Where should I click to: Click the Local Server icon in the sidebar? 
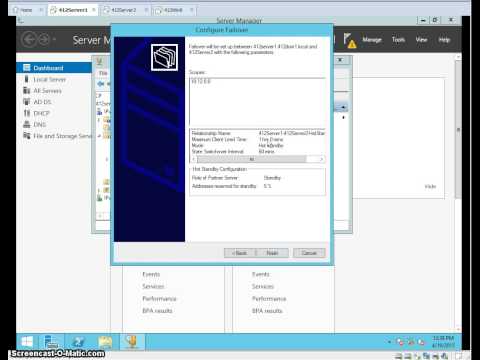click(x=27, y=79)
